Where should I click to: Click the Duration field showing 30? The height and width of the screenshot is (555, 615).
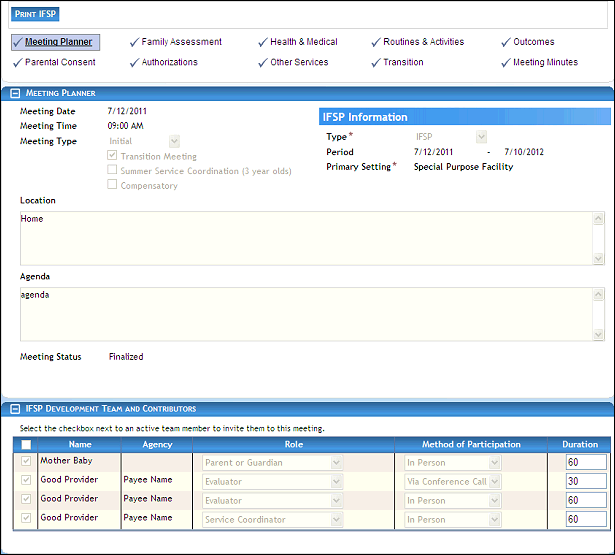click(x=585, y=482)
